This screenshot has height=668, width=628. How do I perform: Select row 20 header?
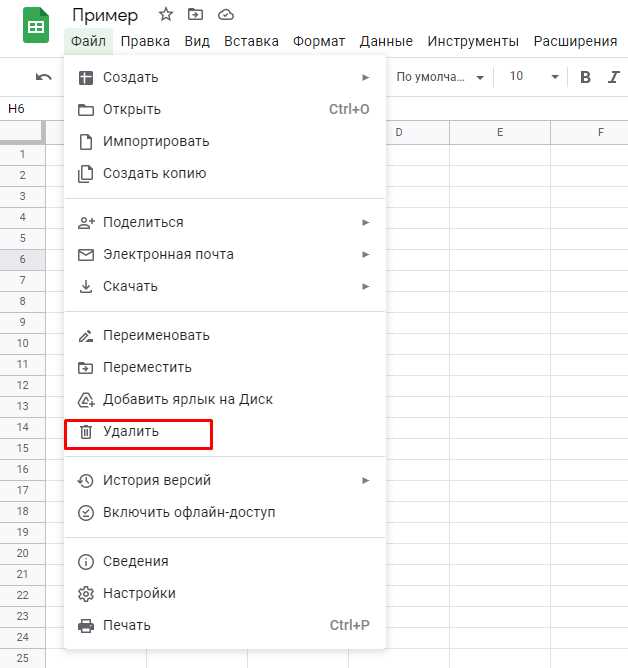click(23, 553)
